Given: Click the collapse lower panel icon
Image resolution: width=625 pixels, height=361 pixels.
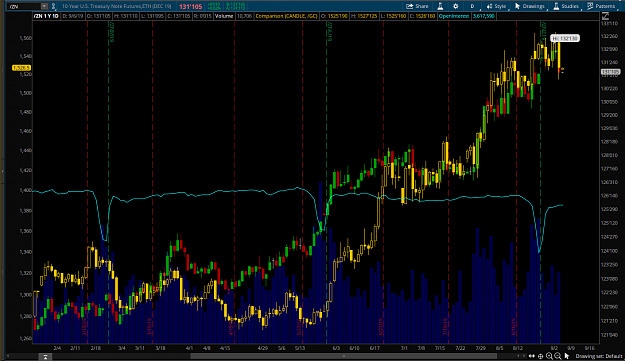Looking at the screenshot, I should tap(45, 357).
